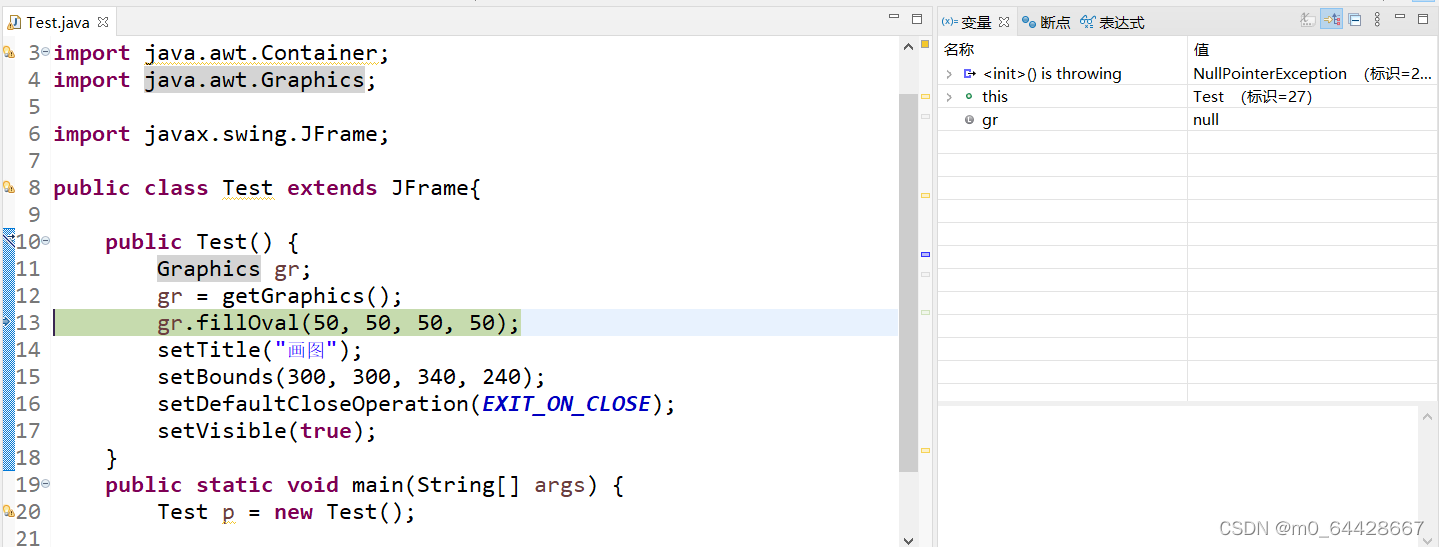Switch to the 变量 (Variables) tab
This screenshot has width=1439, height=547.
point(975,22)
